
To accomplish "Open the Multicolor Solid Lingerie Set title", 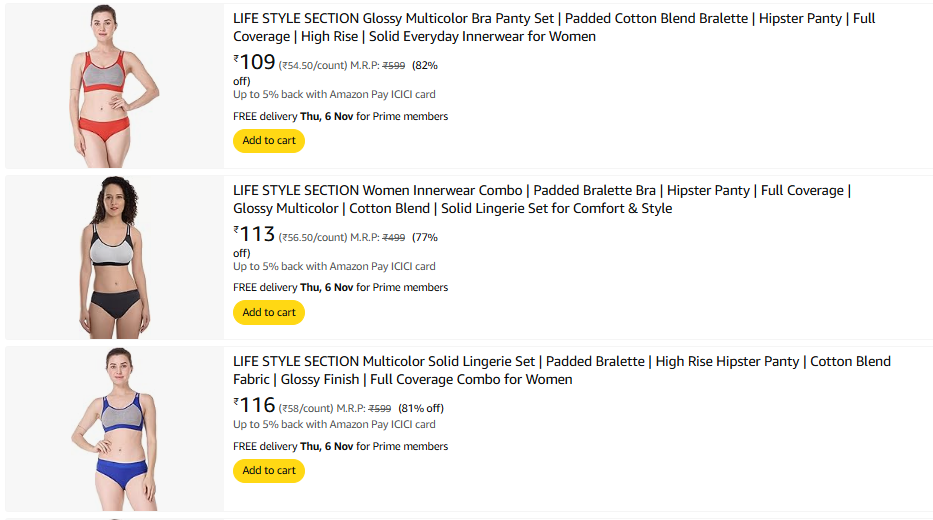I will 561,370.
